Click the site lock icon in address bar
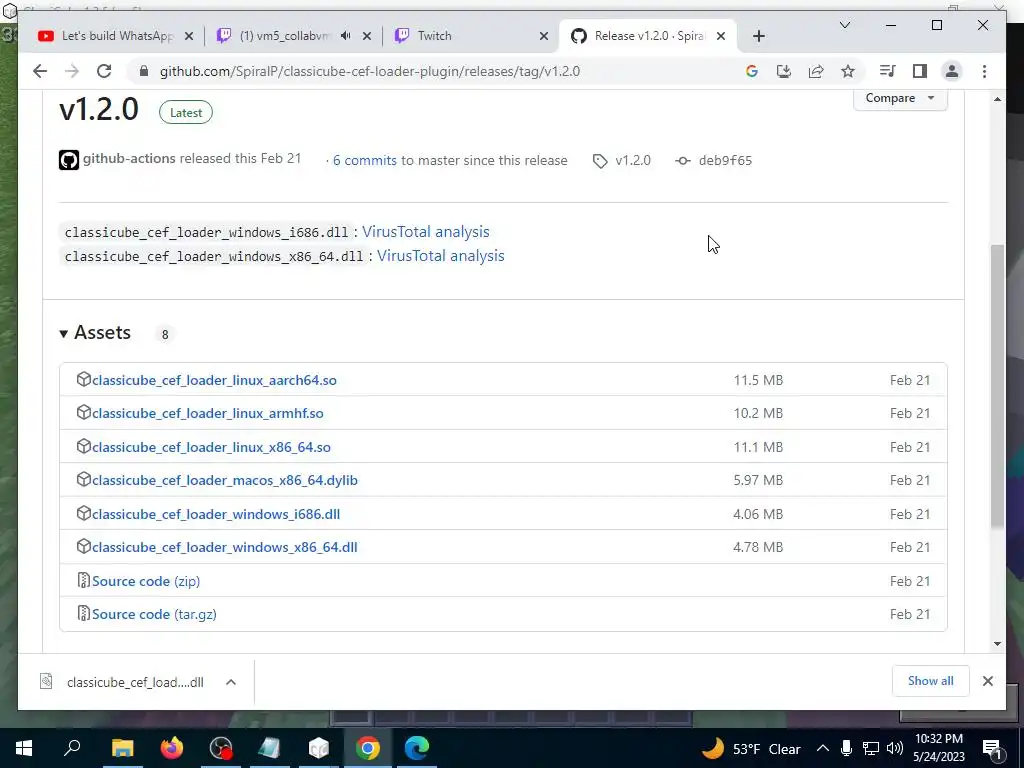 coord(144,71)
